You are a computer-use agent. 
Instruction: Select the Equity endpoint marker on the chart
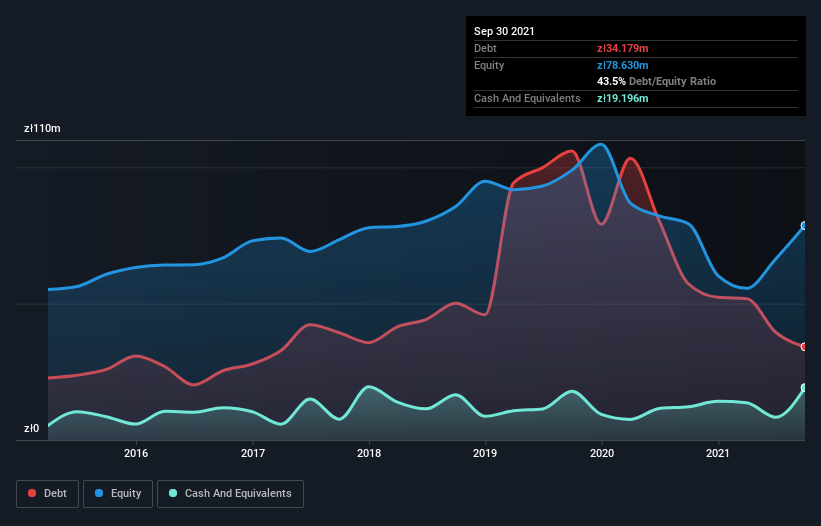(x=804, y=226)
